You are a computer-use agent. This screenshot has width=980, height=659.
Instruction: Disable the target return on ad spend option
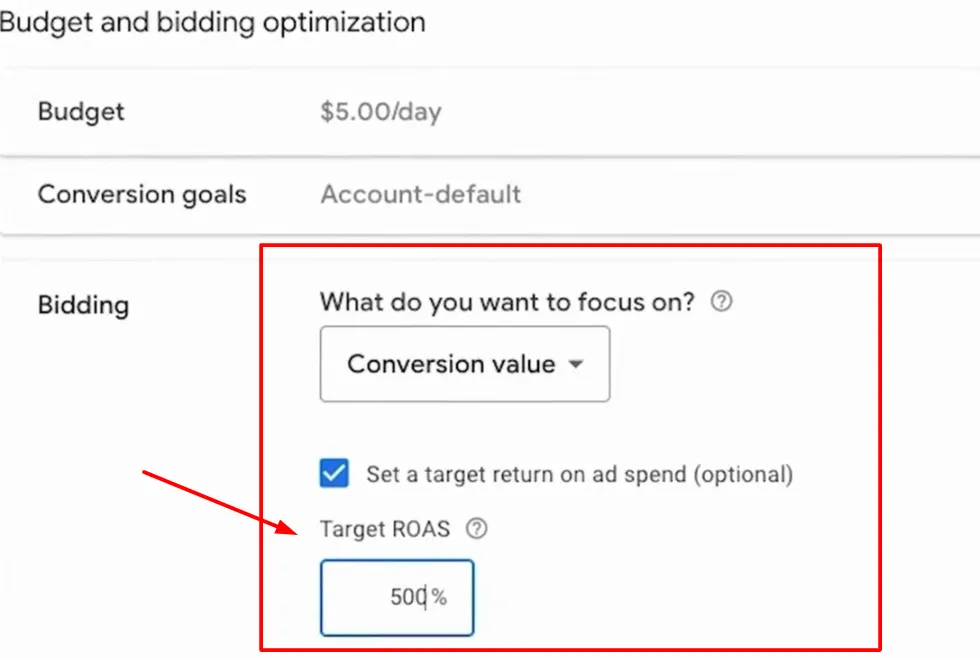[334, 473]
